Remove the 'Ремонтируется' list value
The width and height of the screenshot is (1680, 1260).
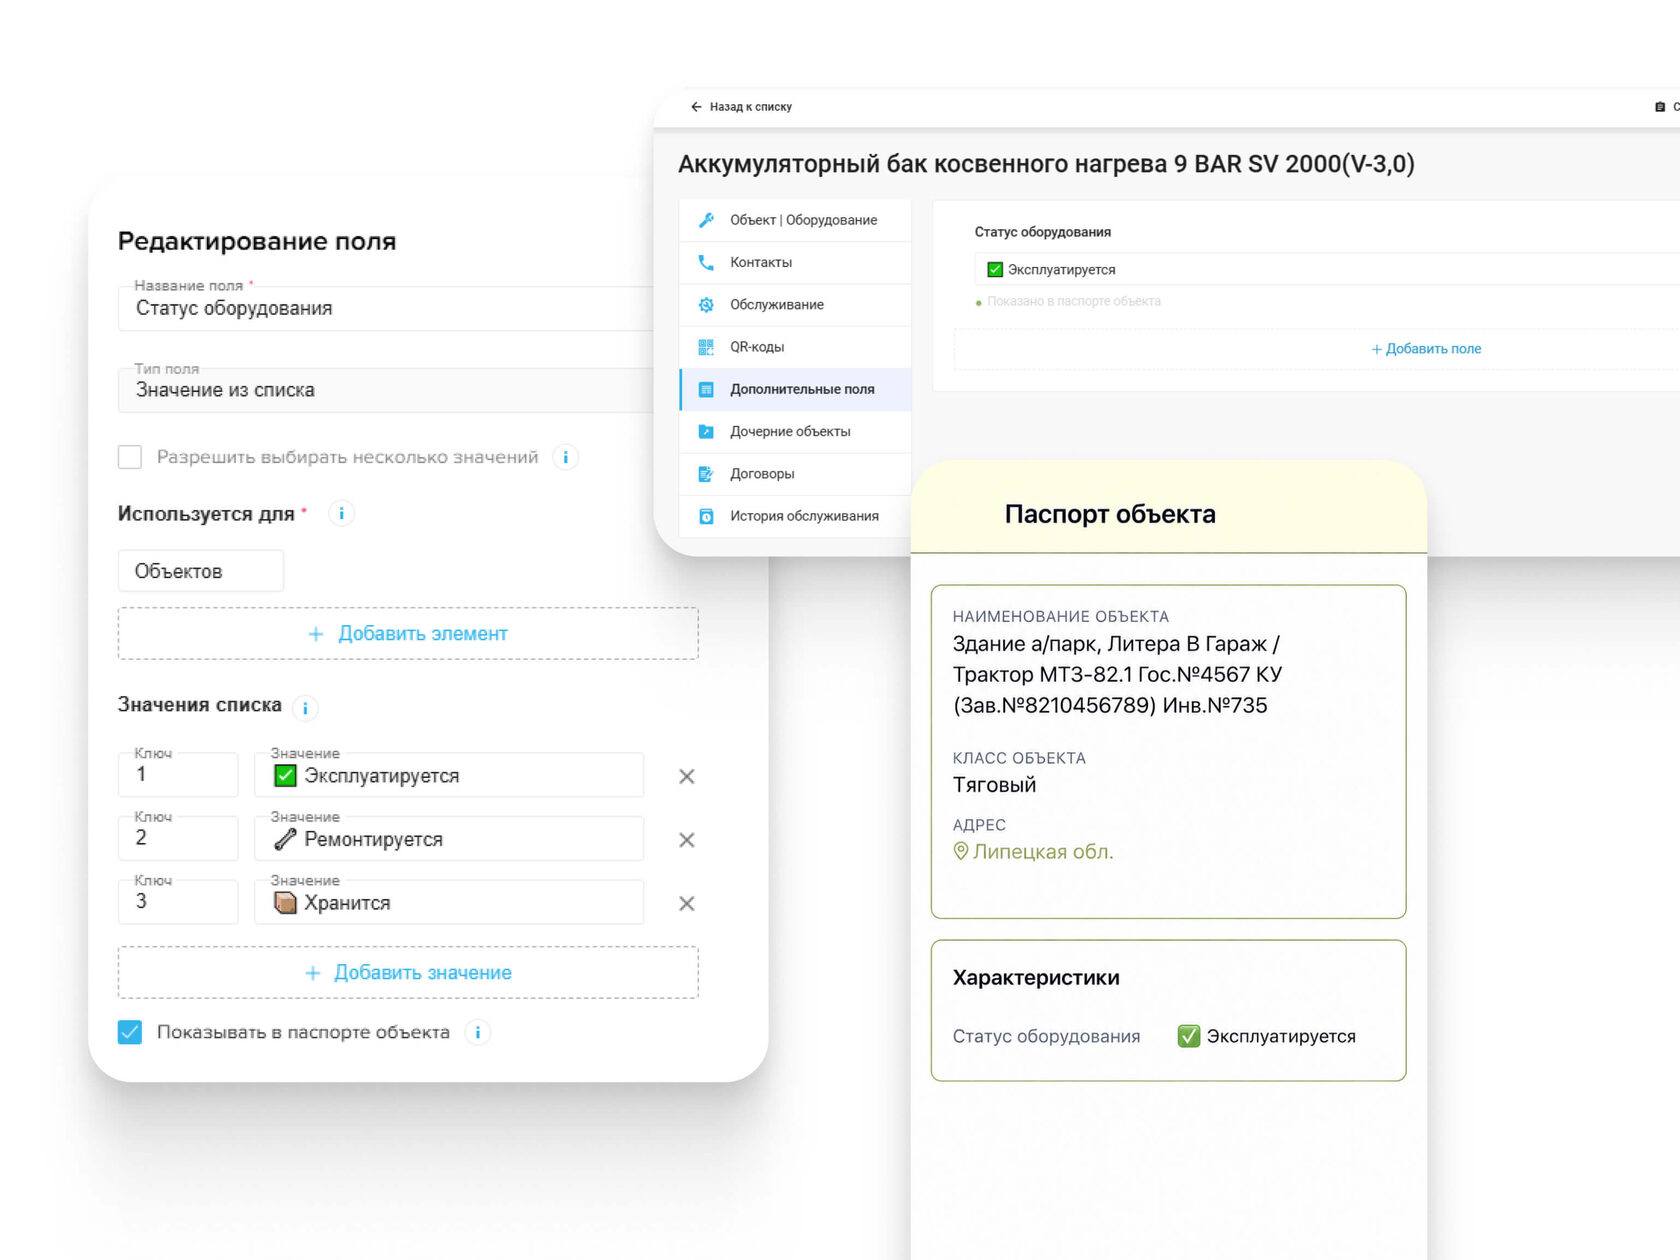[687, 840]
